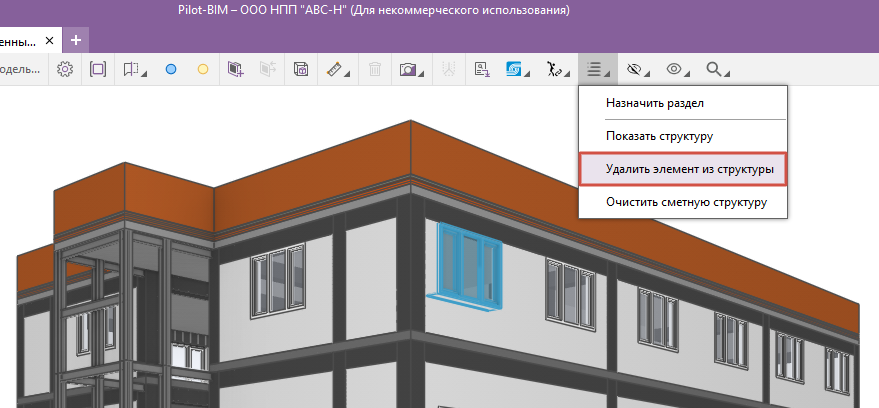879x408 pixels.
Task: Click the 'одель...' toolbar button
Action: (20, 70)
